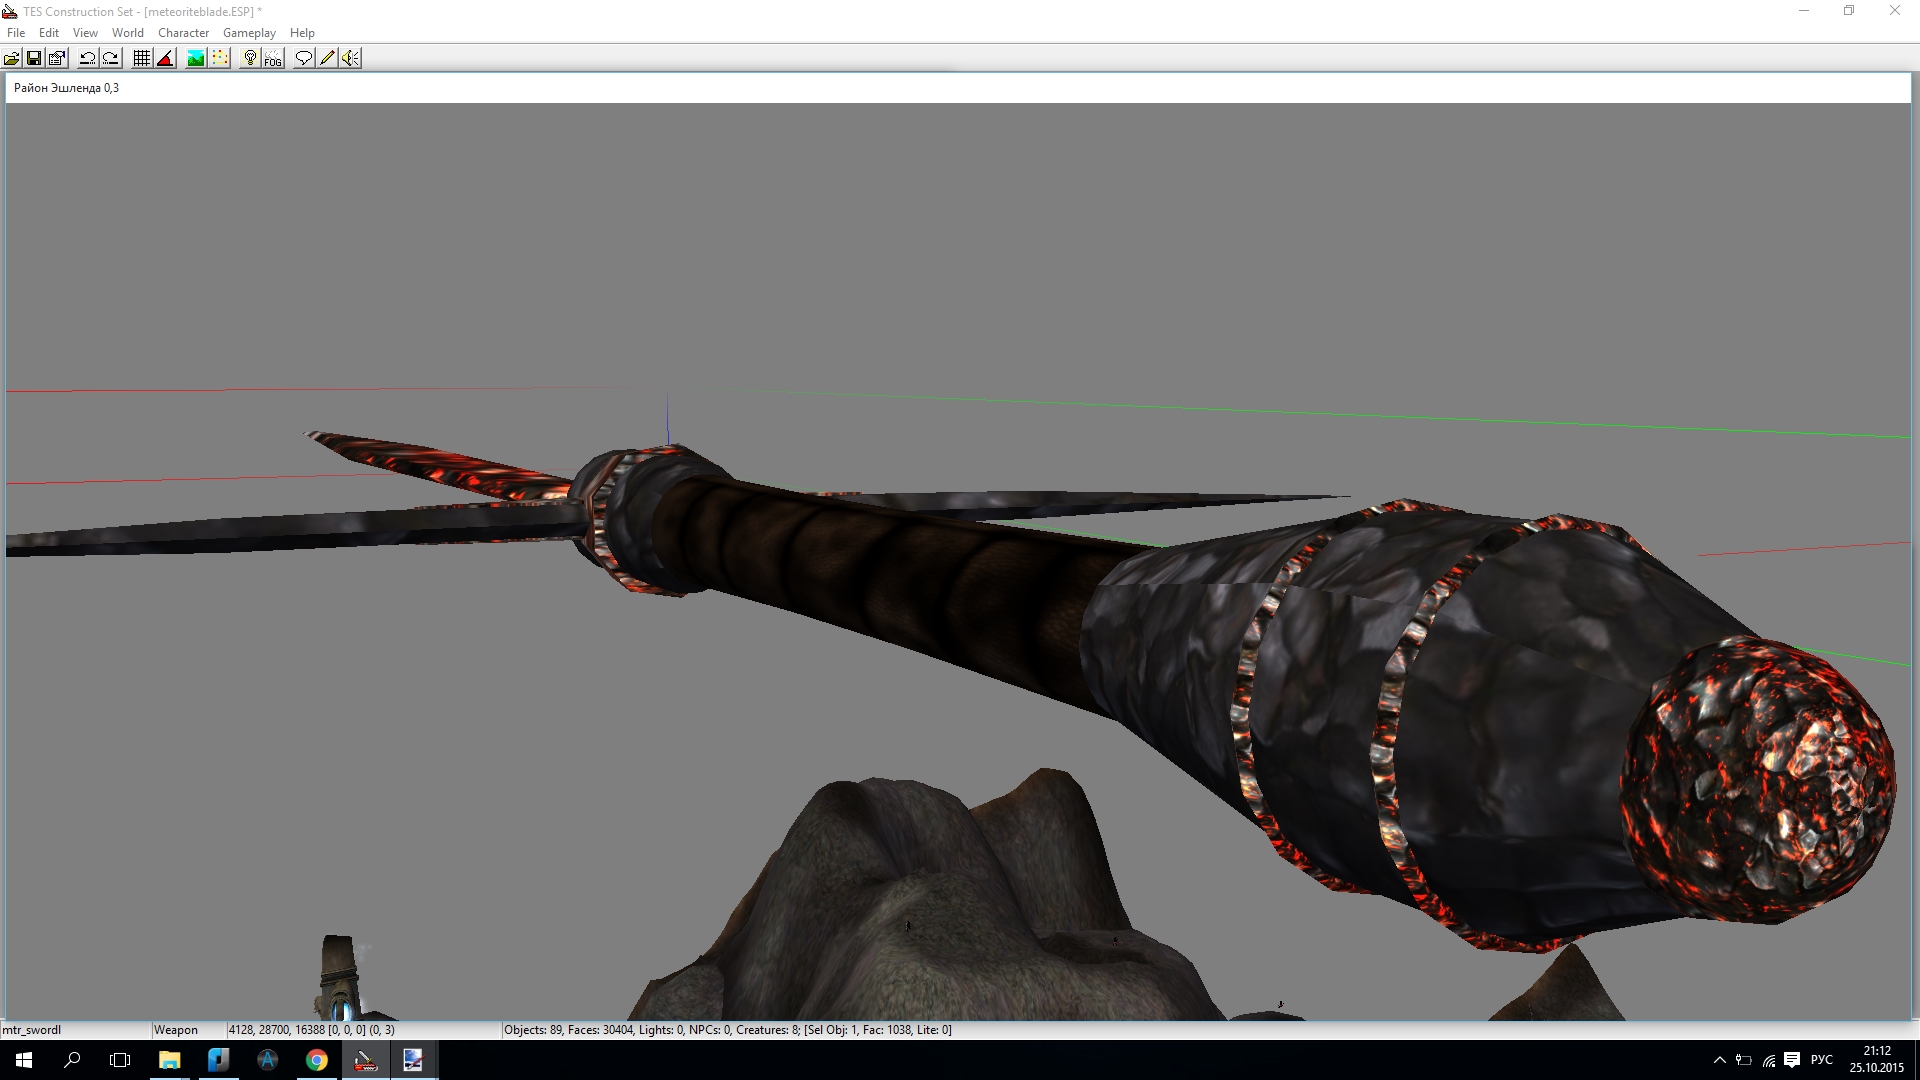Open the Character menu

click(183, 33)
